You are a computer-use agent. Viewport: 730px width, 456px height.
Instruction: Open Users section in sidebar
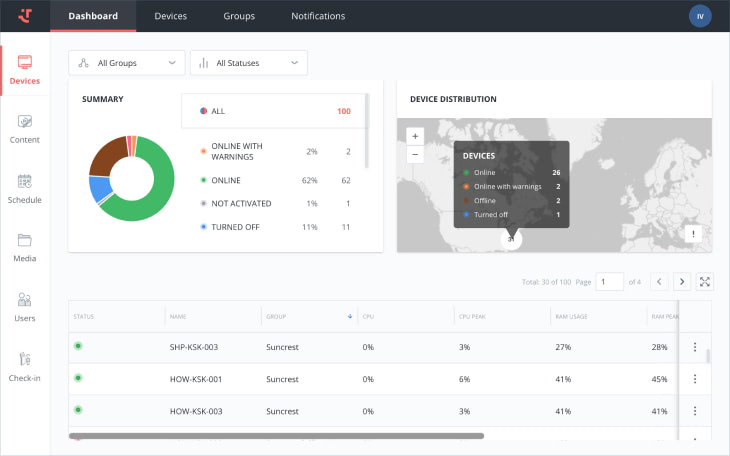click(x=24, y=306)
